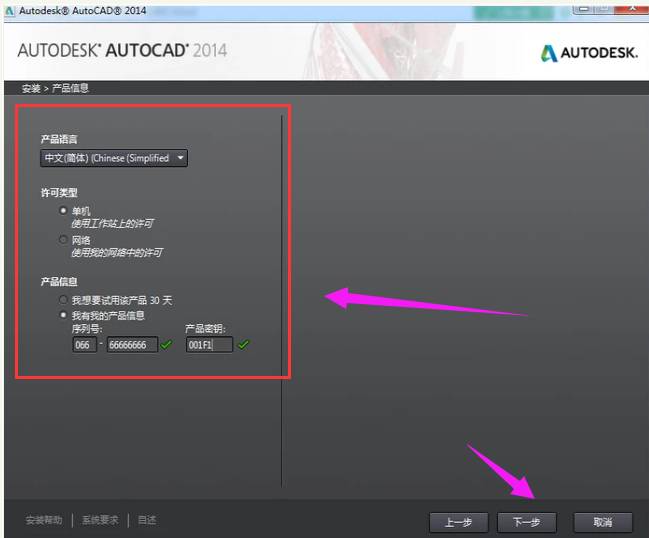Open the 产品语言 language dropdown
Screen dimensions: 649x538
[x=114, y=158]
